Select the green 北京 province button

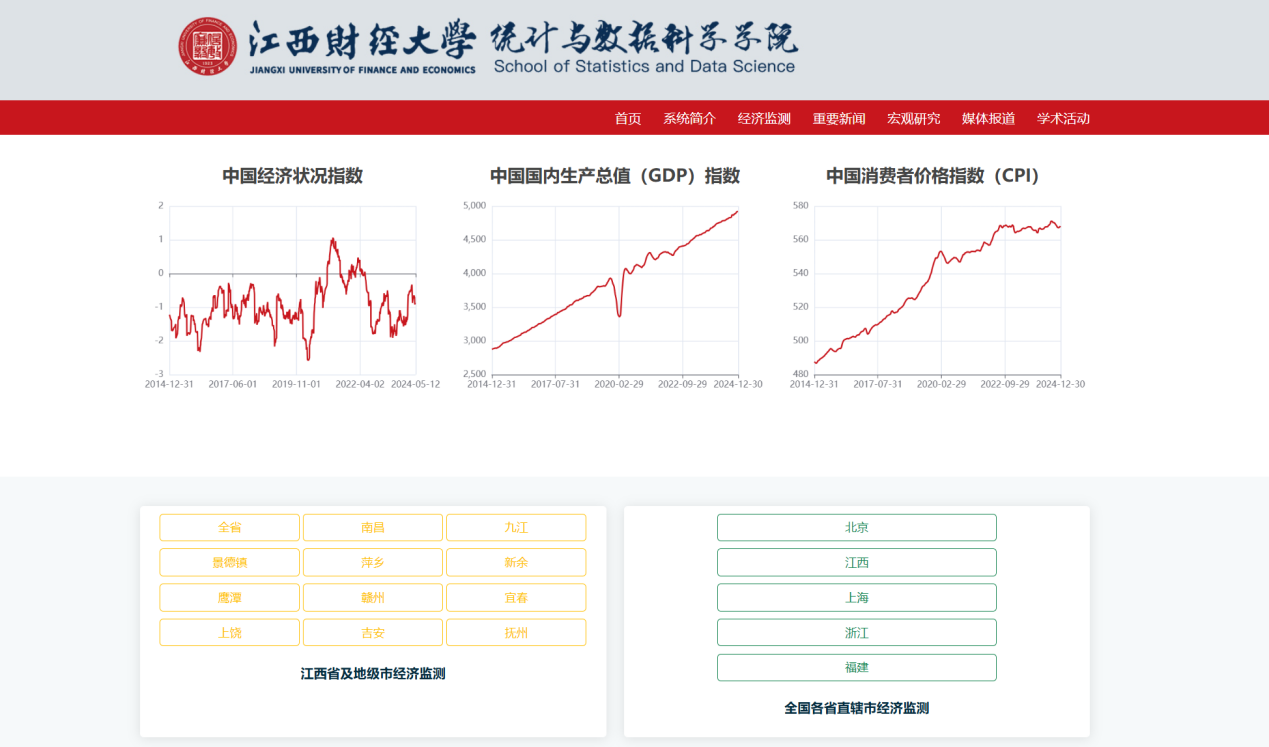[856, 527]
